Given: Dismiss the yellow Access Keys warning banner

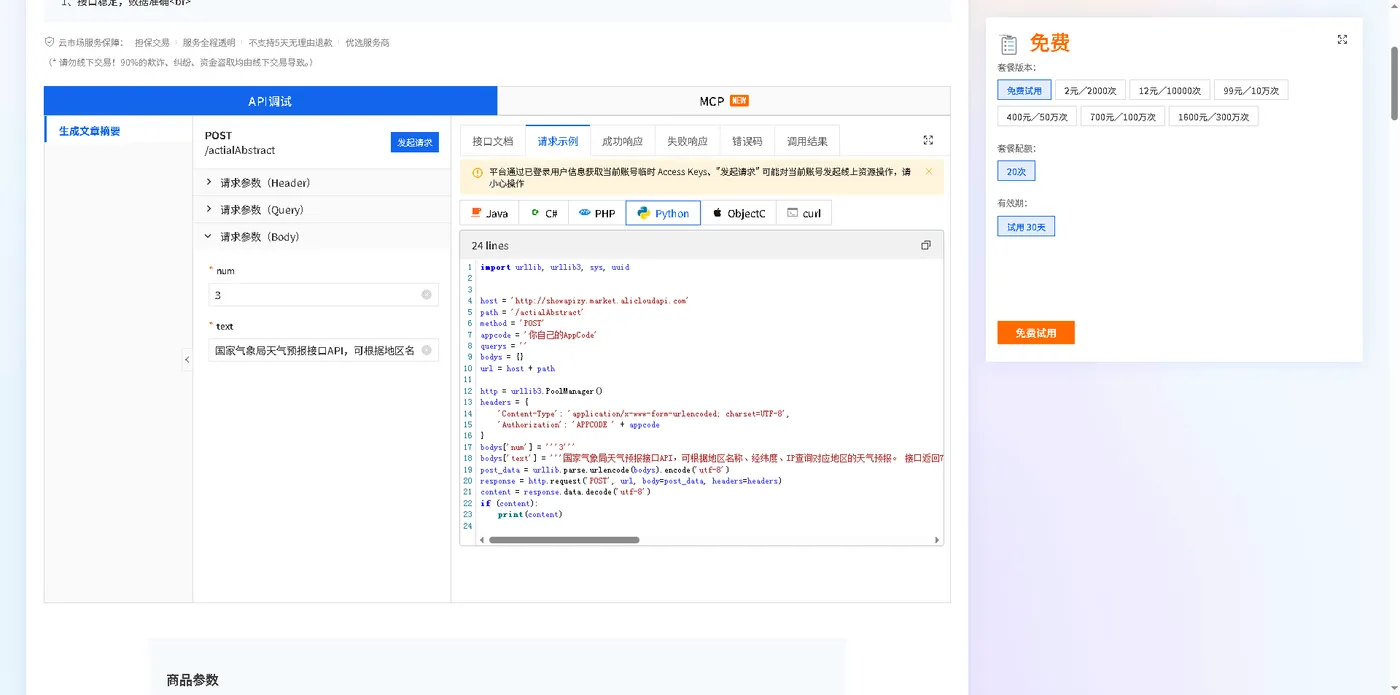Looking at the screenshot, I should [x=929, y=171].
